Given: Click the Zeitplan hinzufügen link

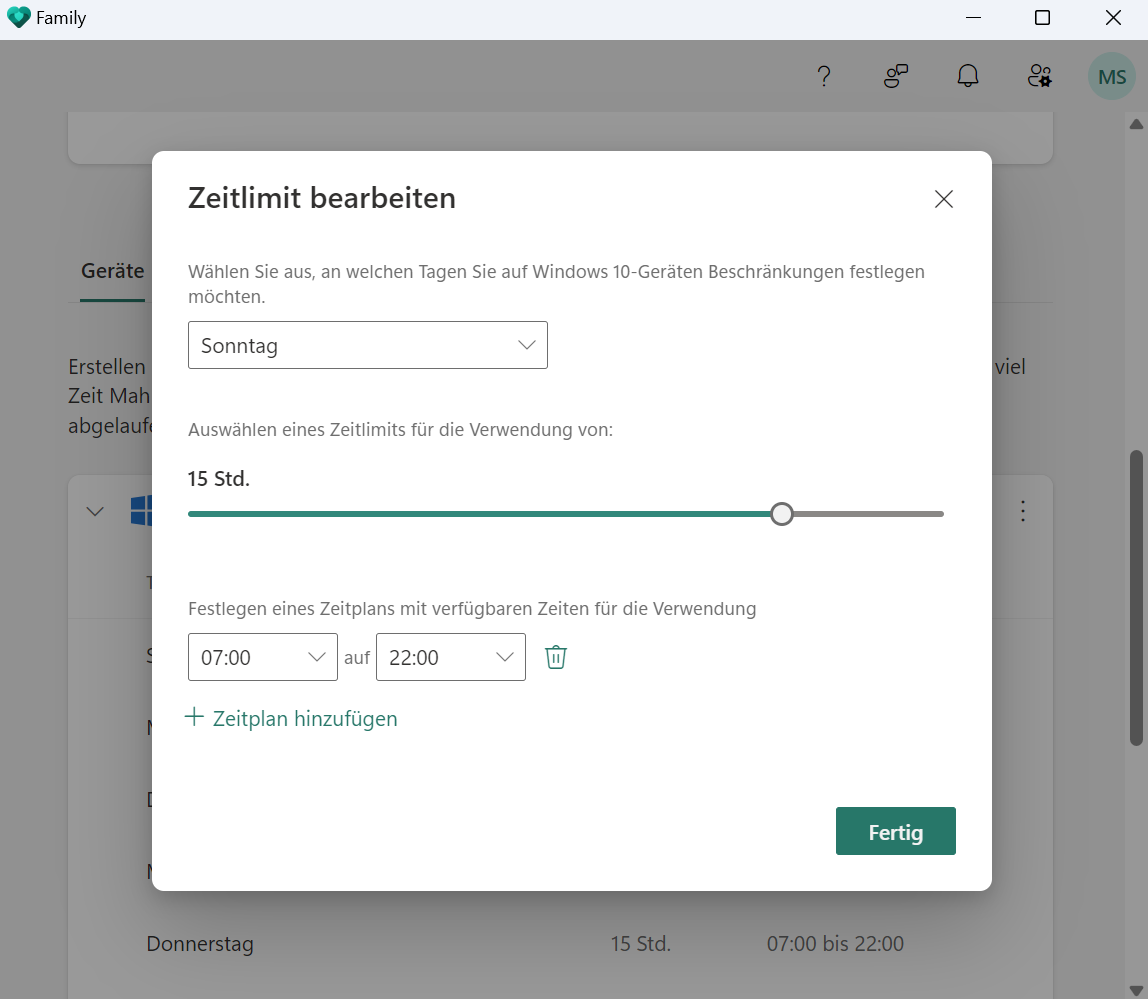Looking at the screenshot, I should (303, 718).
